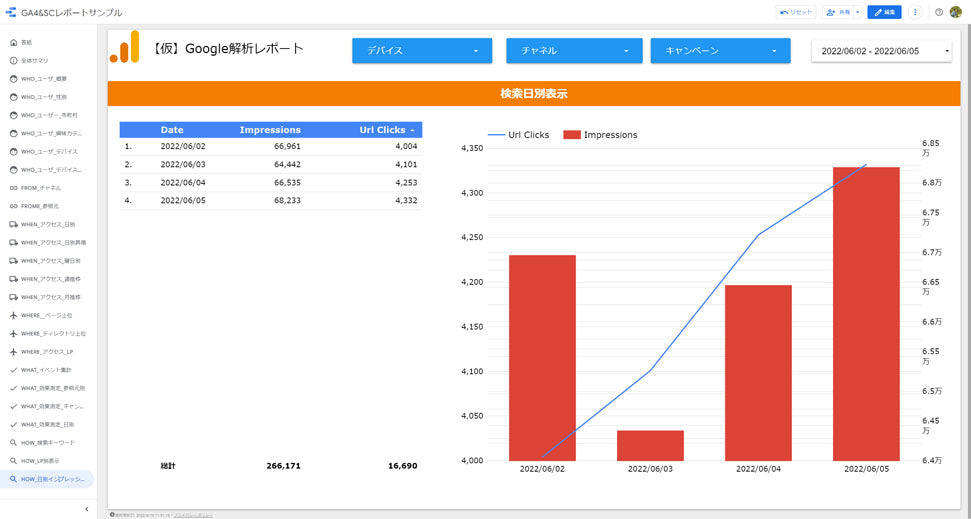
Task: Expand the share button dropdown arrow
Action: 857,12
